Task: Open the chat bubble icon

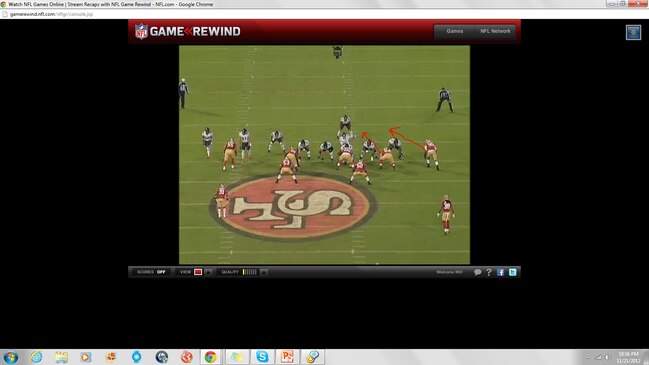Action: click(477, 272)
